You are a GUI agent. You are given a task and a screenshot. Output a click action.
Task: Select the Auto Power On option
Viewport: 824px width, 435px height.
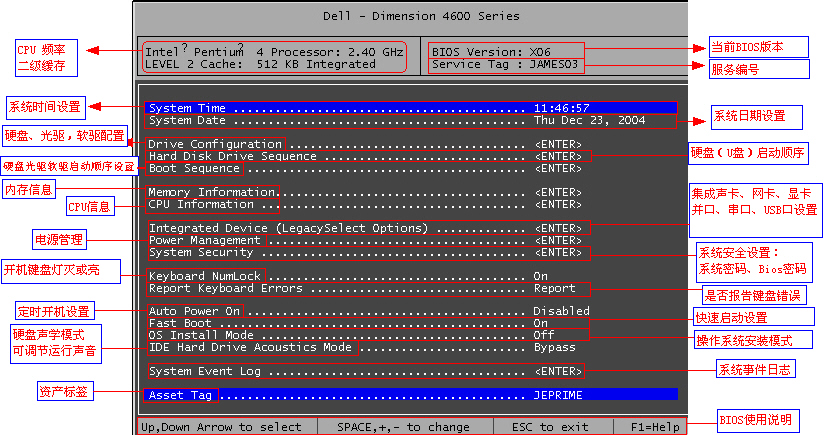click(x=195, y=311)
